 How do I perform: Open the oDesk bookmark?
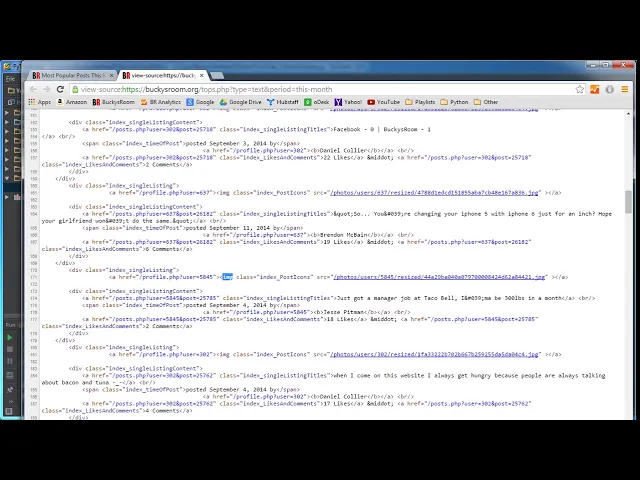pos(317,102)
